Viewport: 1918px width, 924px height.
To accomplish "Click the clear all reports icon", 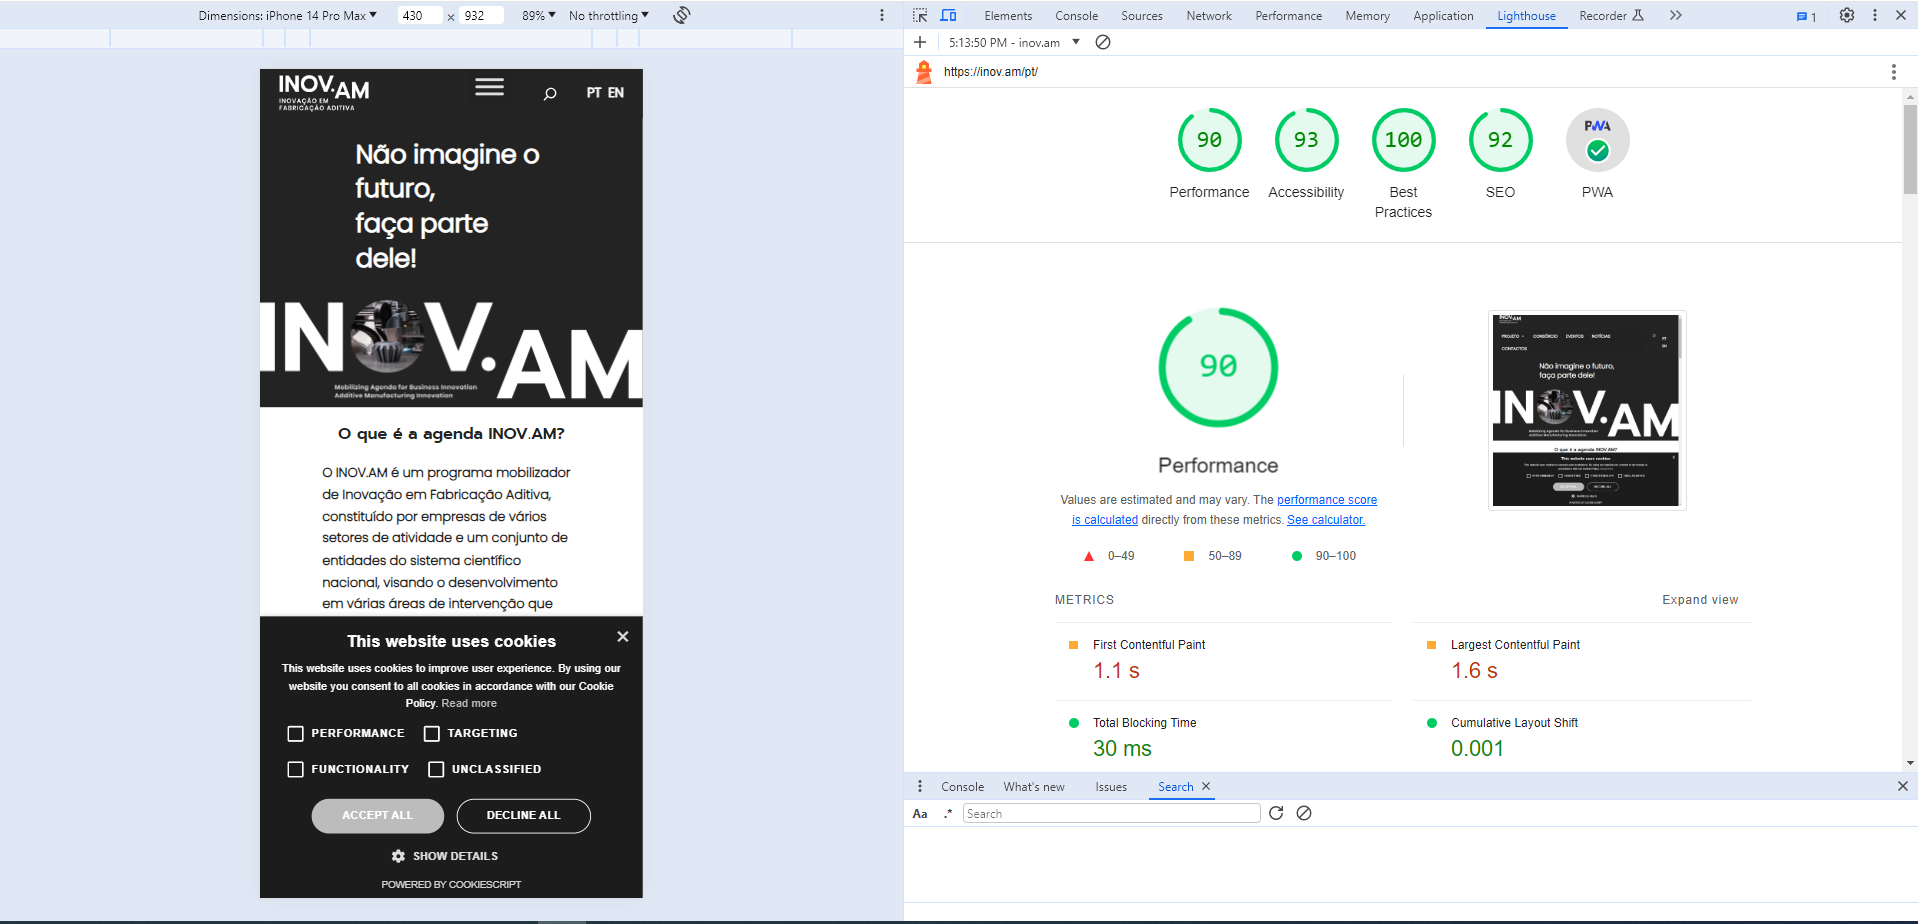I will coord(1103,42).
